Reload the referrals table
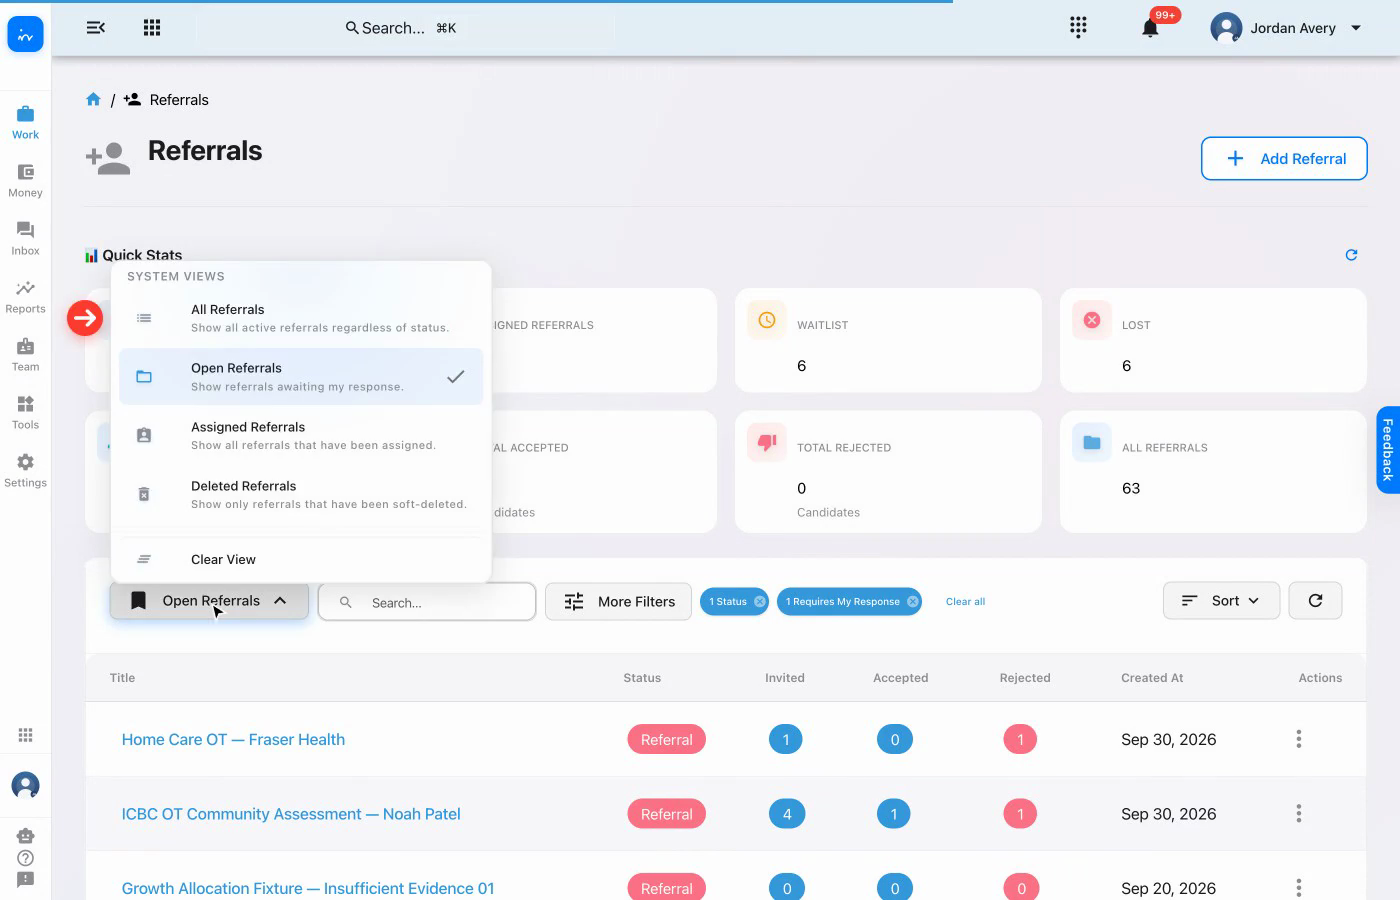The image size is (1400, 900). click(x=1315, y=601)
